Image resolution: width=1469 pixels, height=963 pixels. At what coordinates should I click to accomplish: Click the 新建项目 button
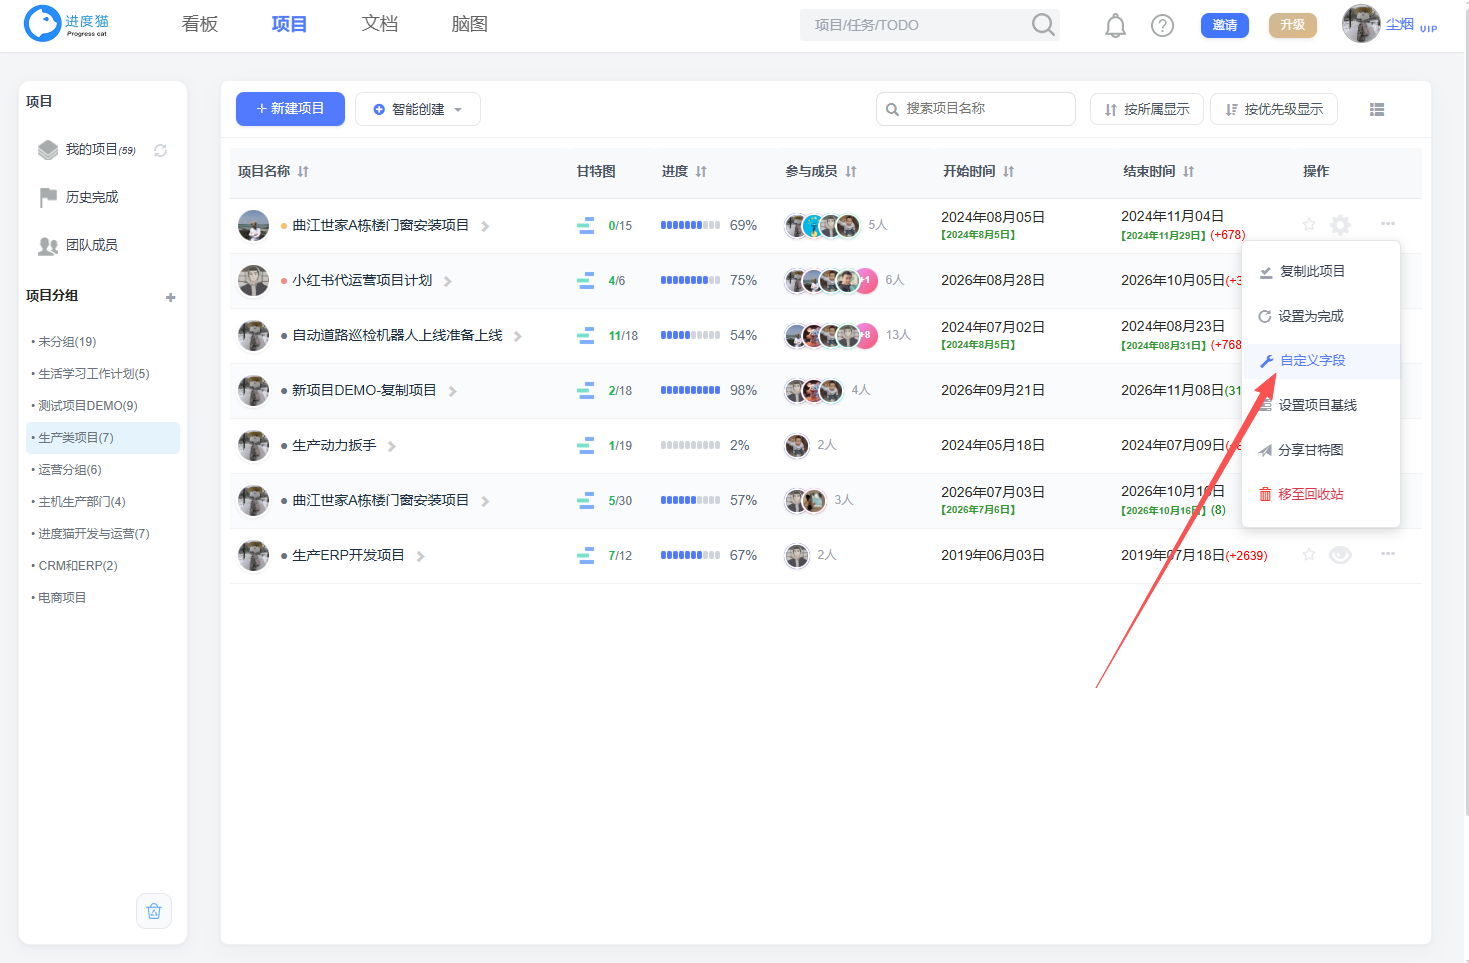[290, 109]
